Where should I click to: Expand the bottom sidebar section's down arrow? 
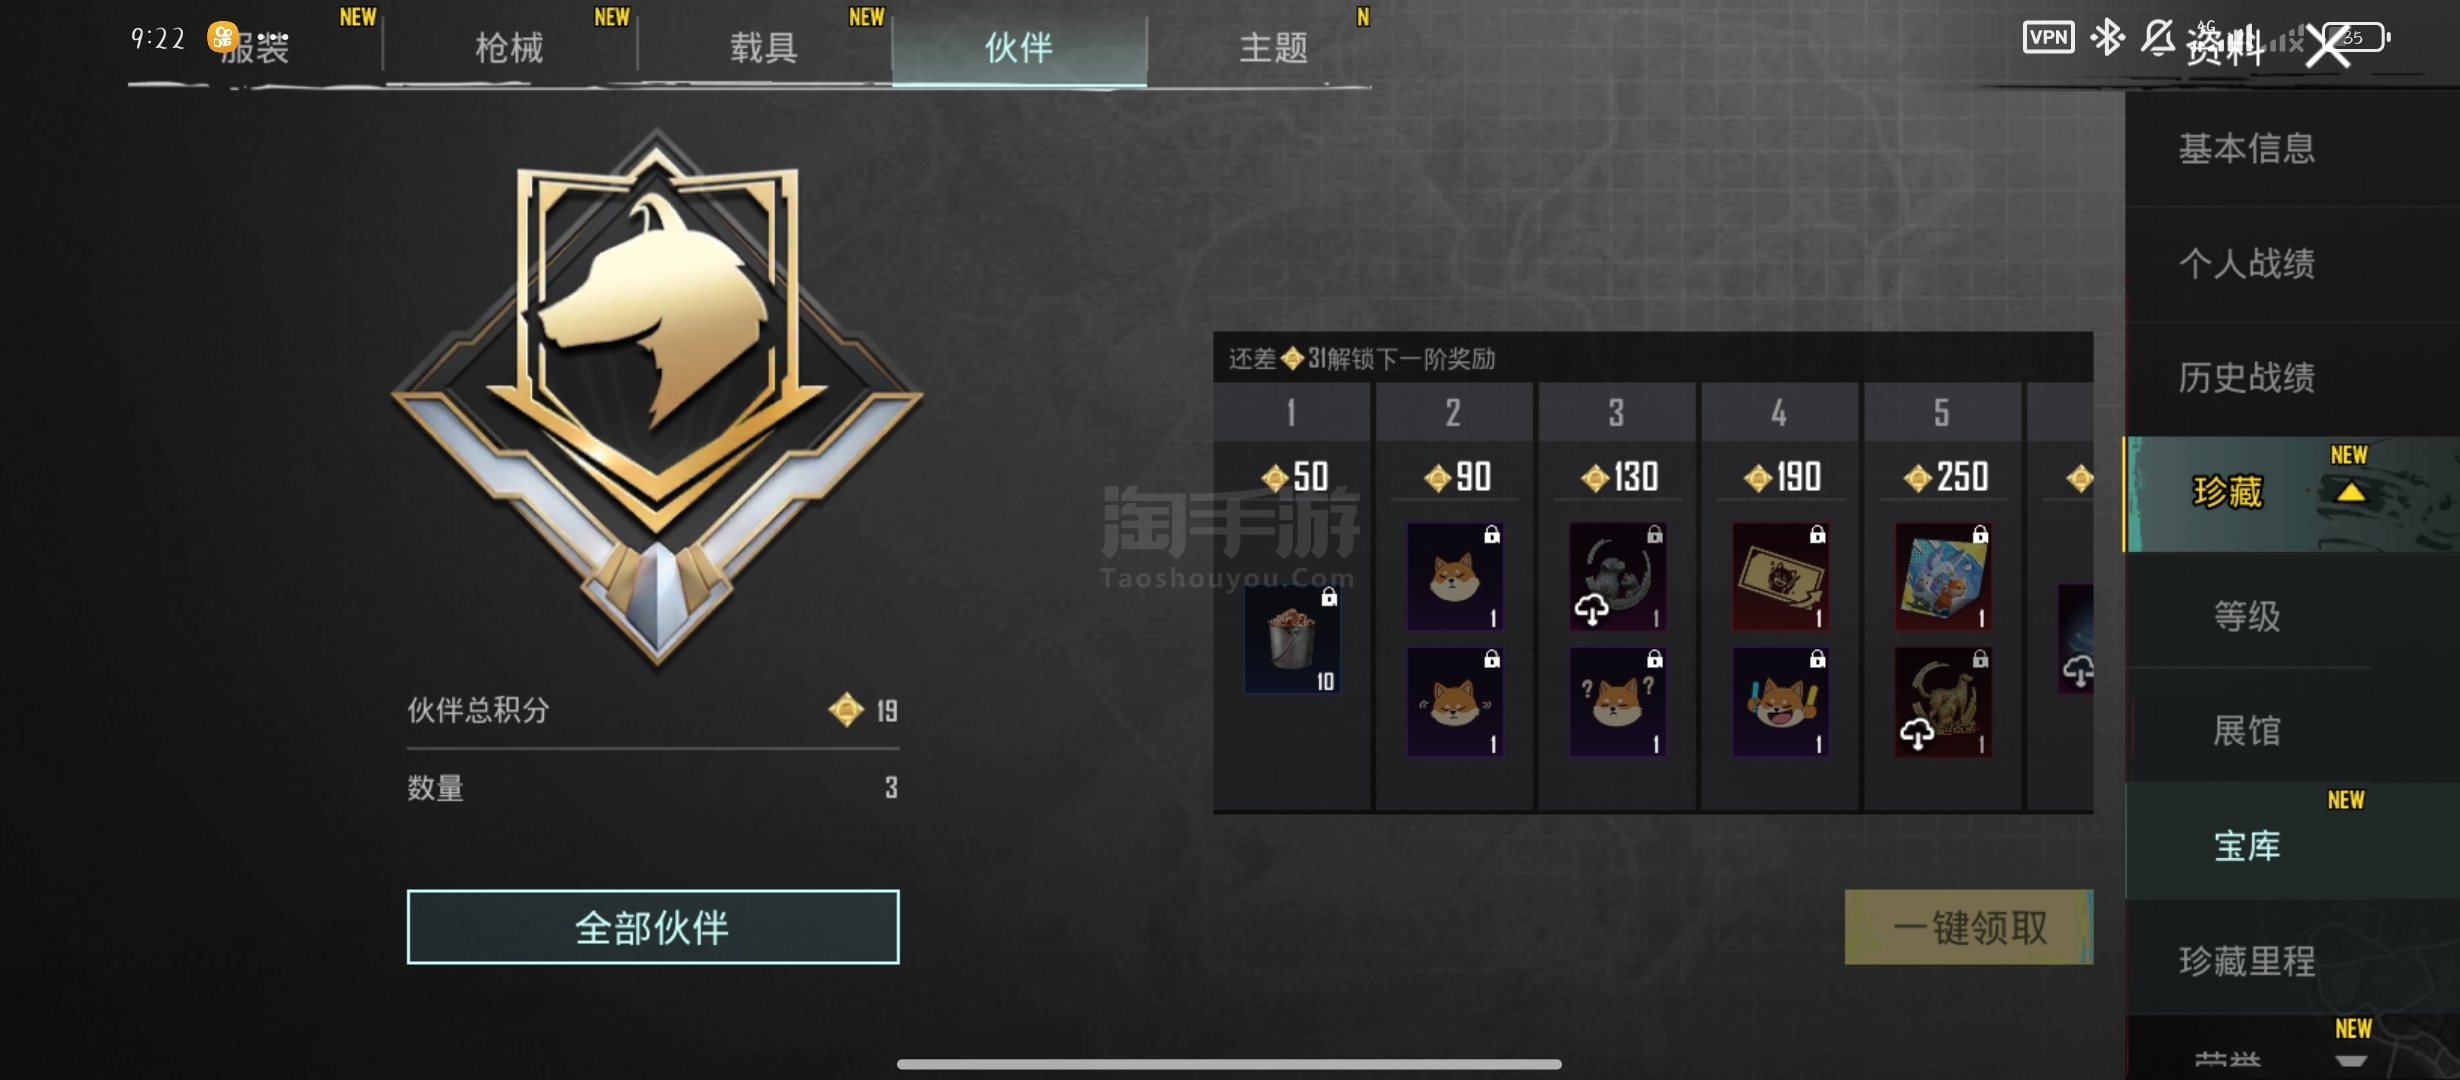tap(2351, 1060)
